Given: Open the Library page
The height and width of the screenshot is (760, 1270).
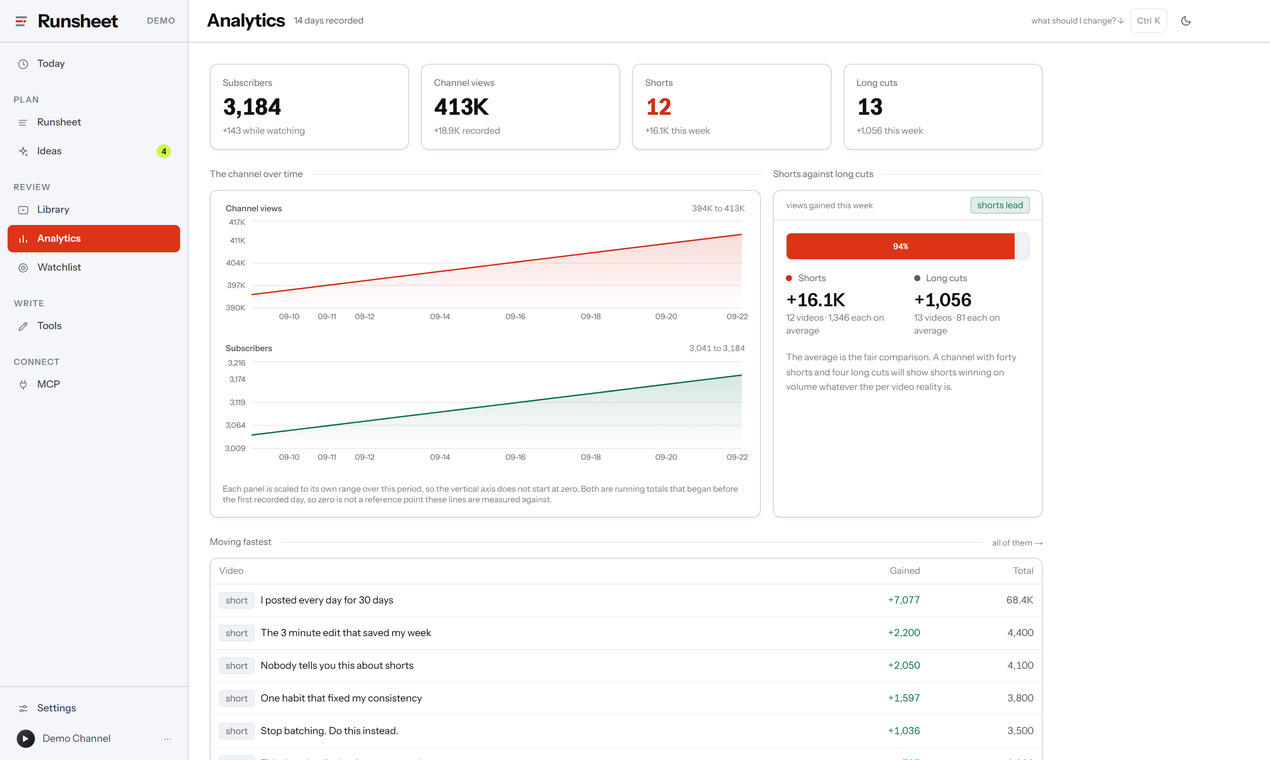Looking at the screenshot, I should tap(94, 210).
